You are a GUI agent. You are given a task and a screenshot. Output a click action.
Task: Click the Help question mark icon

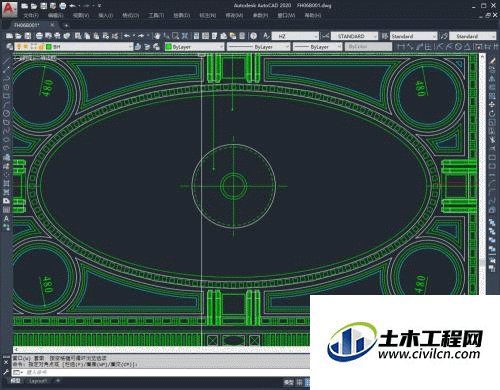pos(254,36)
